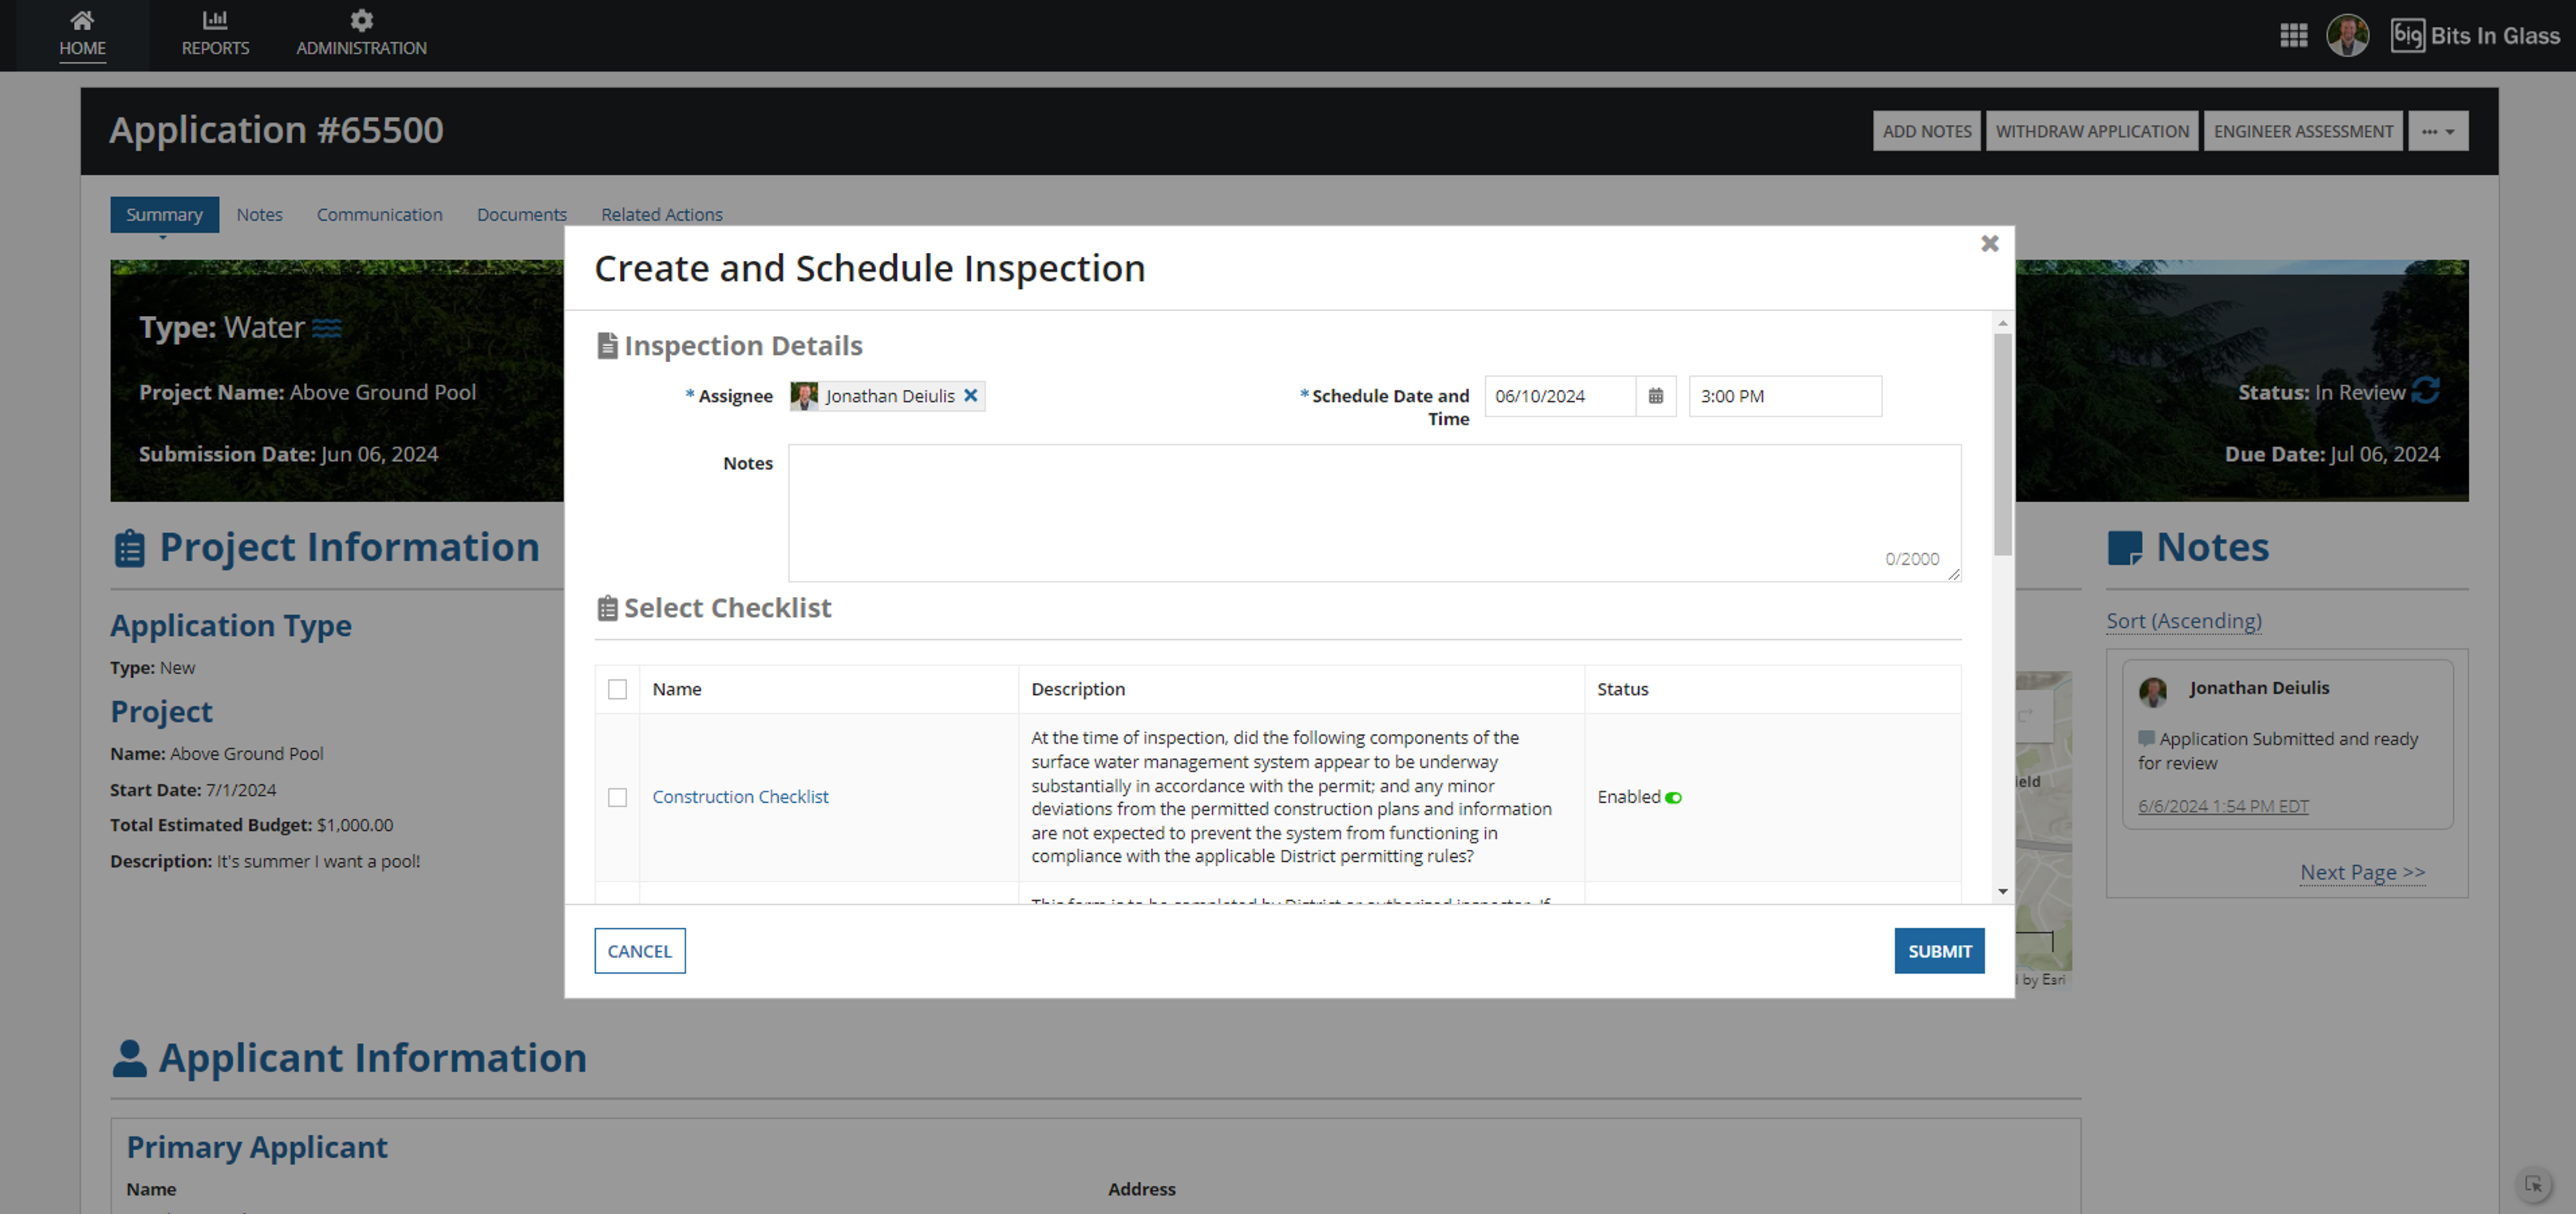Open the Administration gear menu
This screenshot has width=2576, height=1214.
(361, 34)
